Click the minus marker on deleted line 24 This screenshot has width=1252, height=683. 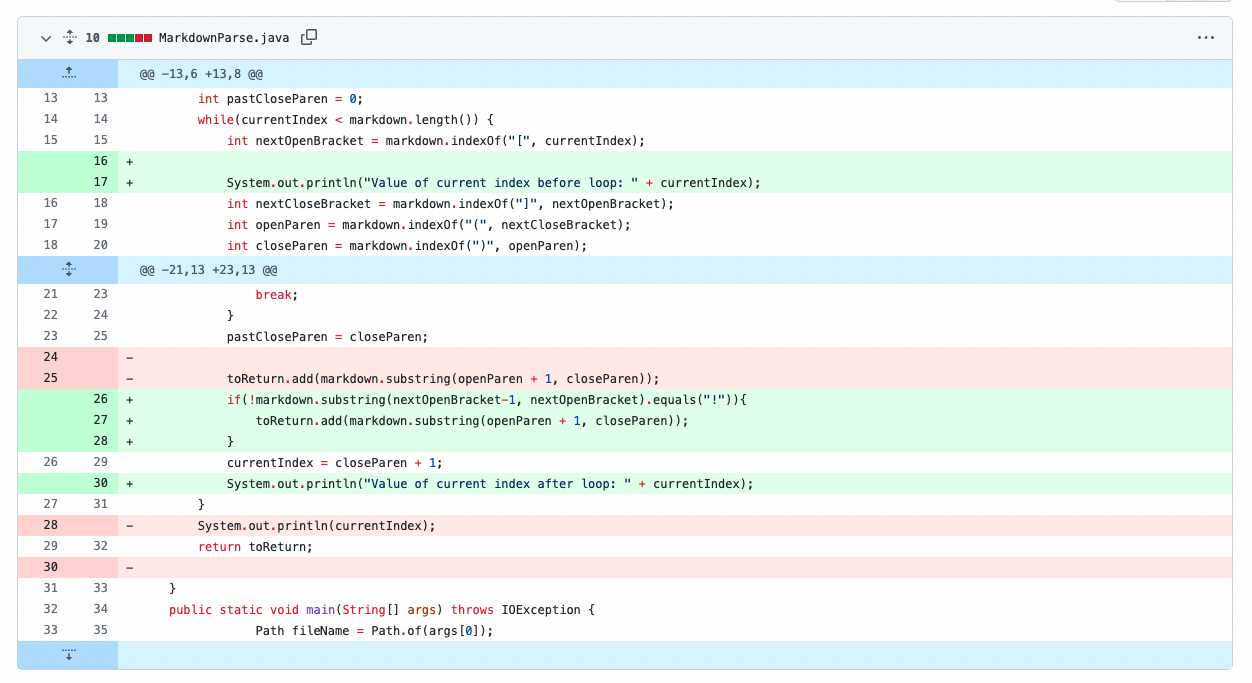click(130, 358)
